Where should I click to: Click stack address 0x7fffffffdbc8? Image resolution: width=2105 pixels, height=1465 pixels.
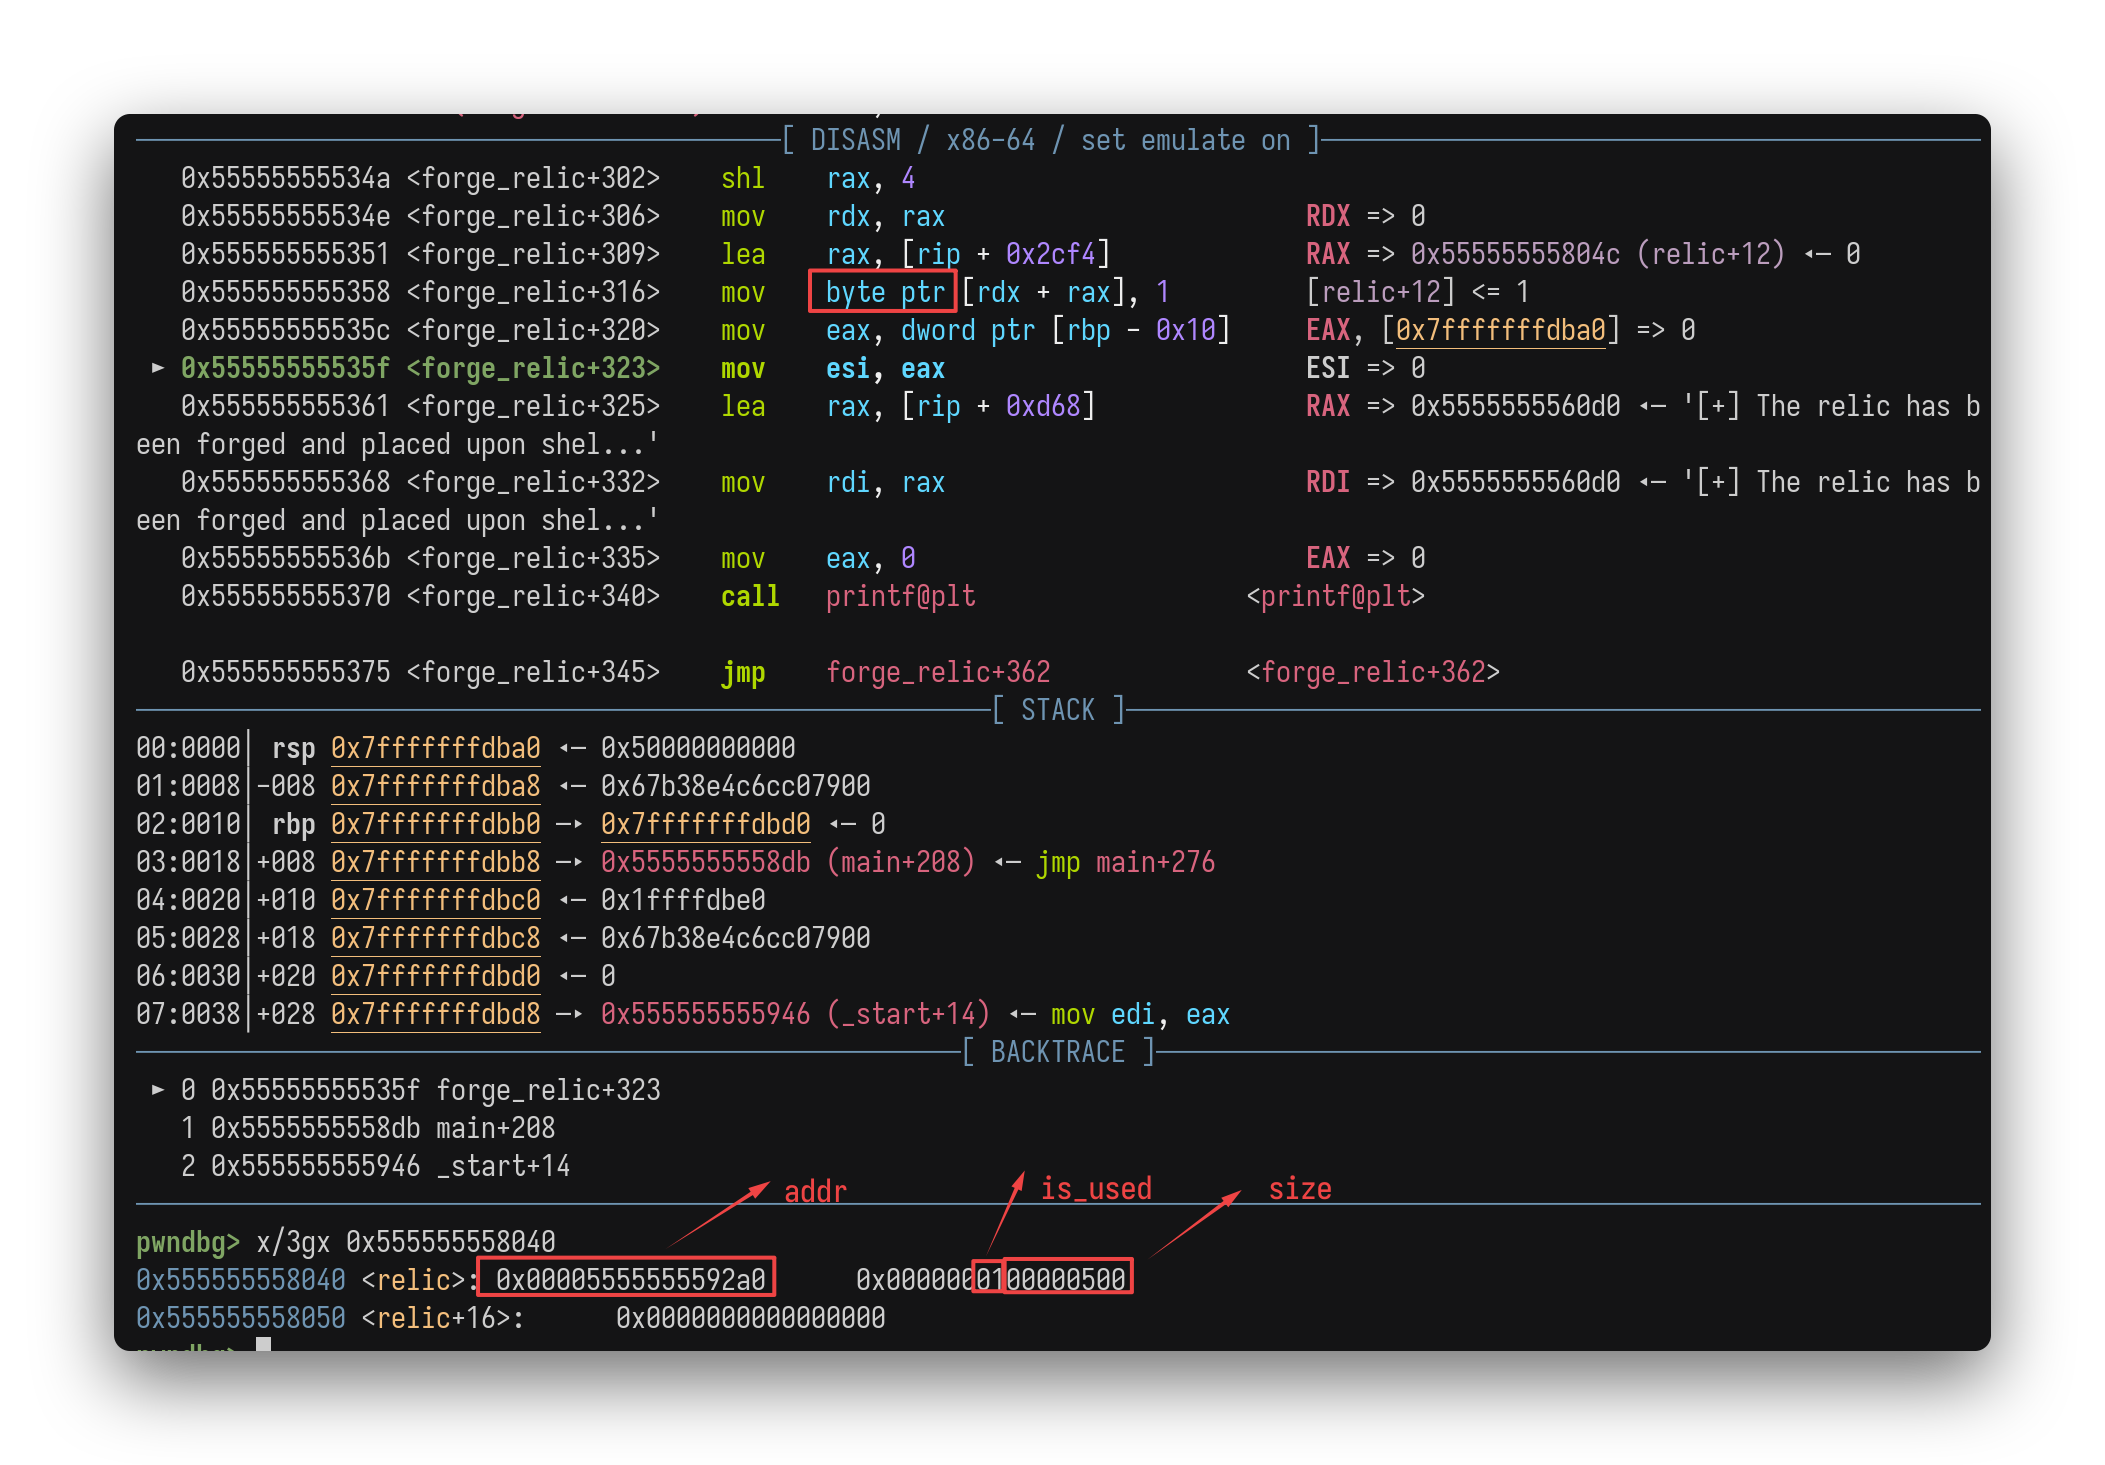(x=435, y=938)
